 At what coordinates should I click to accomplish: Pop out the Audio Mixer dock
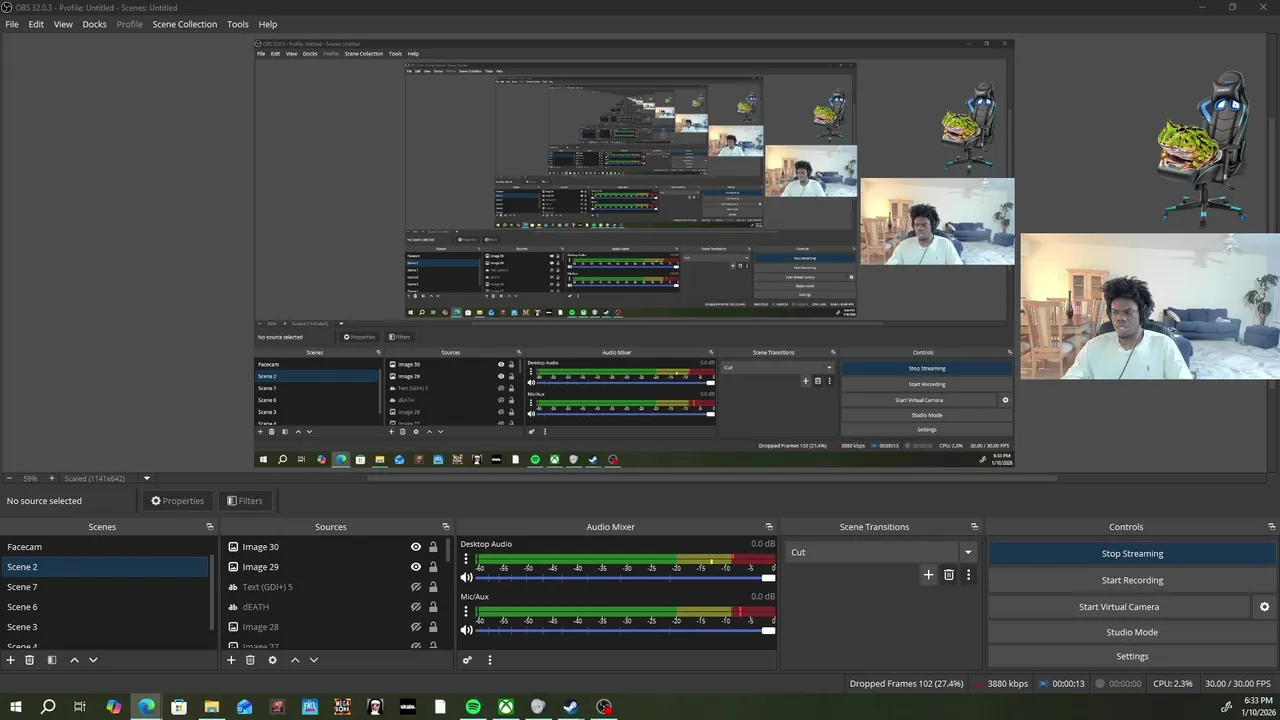click(x=769, y=527)
